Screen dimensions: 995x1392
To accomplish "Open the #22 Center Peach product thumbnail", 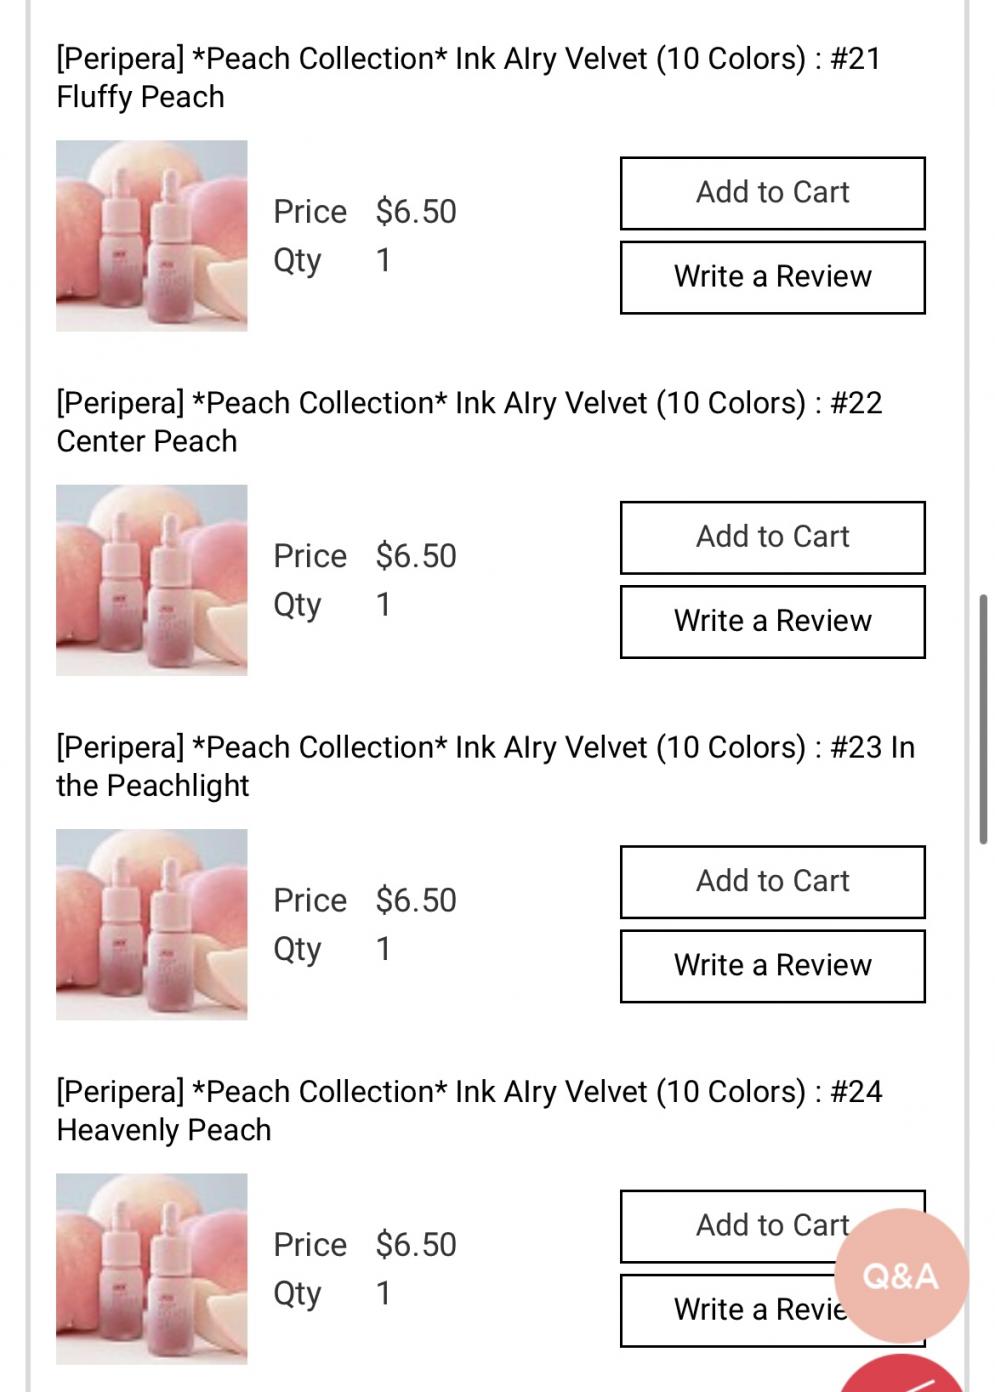I will pos(151,580).
